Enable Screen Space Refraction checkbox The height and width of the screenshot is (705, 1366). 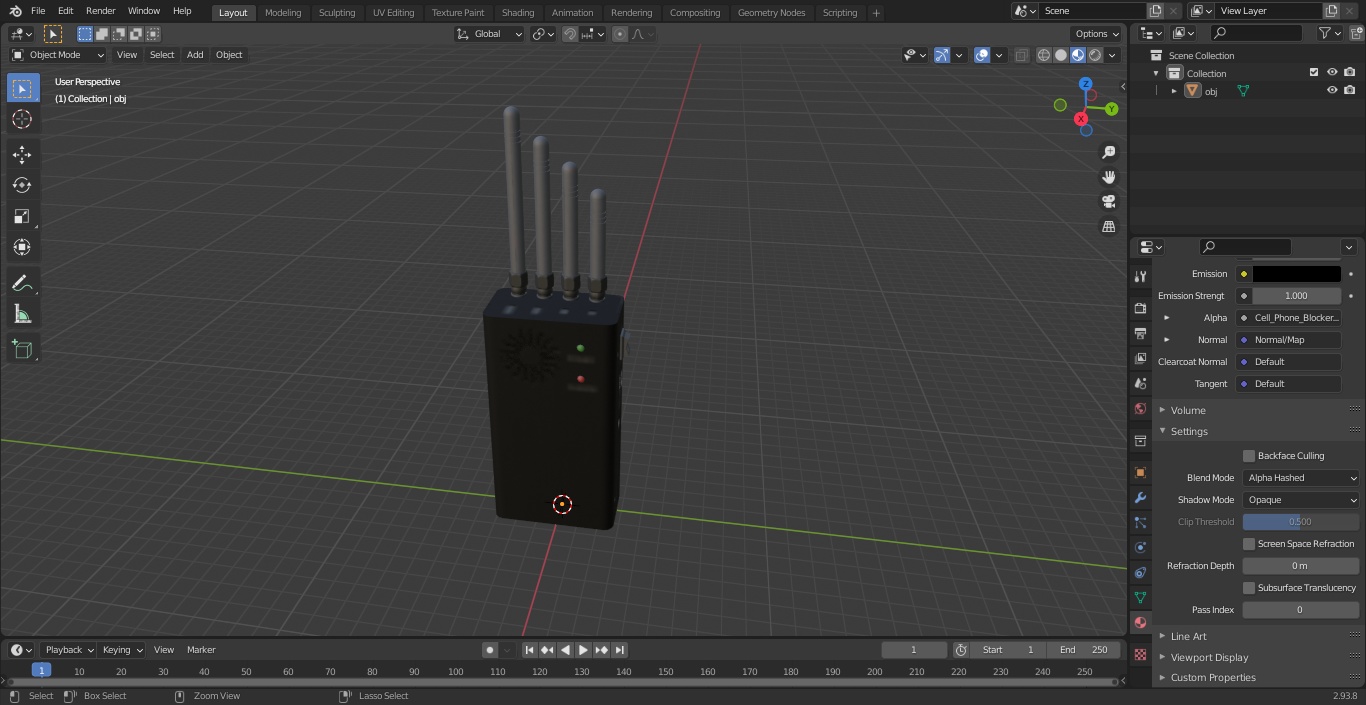click(1249, 544)
